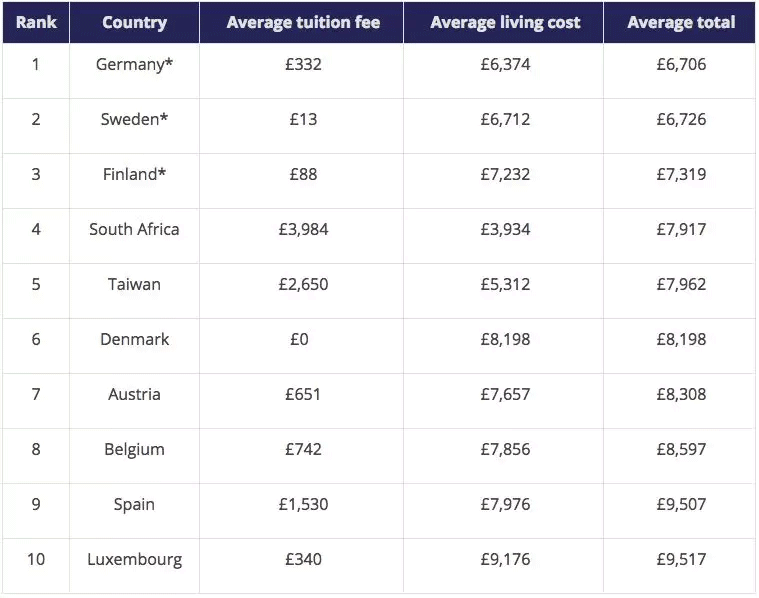
Task: Select the £6,706 average total cell
Action: (681, 64)
